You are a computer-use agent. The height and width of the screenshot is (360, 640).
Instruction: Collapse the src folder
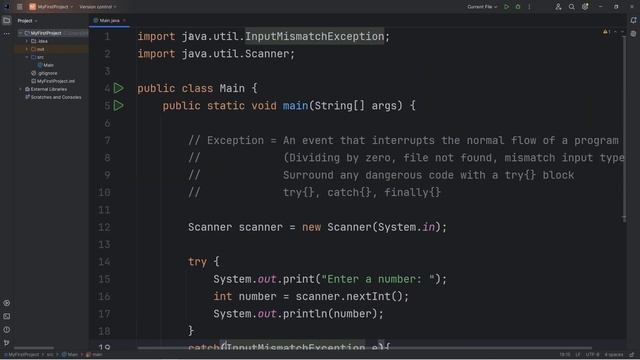[x=27, y=57]
